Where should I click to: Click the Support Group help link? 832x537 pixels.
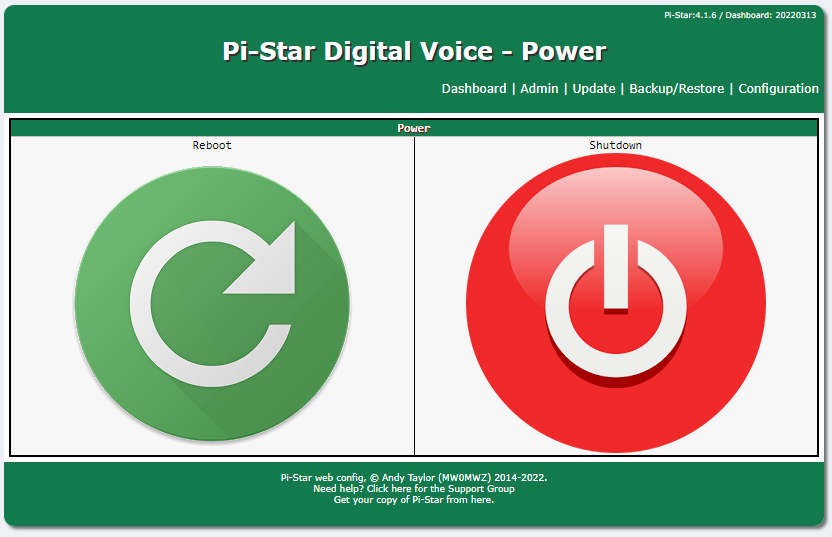pos(414,489)
